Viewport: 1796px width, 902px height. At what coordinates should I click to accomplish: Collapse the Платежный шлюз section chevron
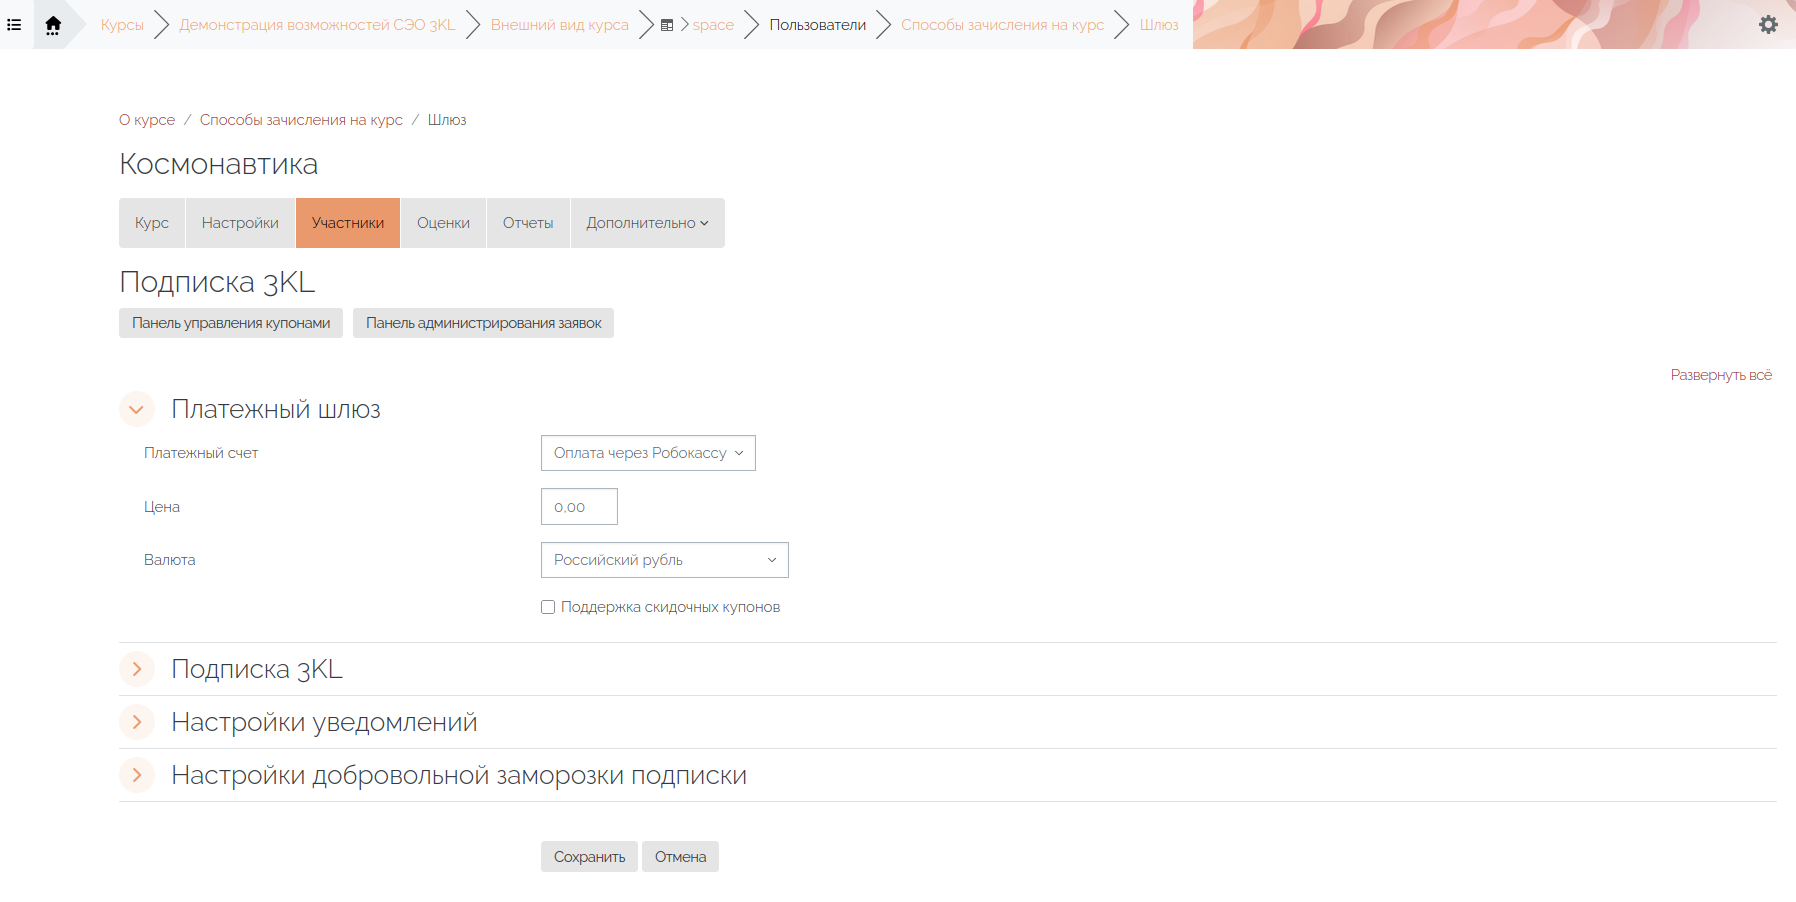coord(137,409)
